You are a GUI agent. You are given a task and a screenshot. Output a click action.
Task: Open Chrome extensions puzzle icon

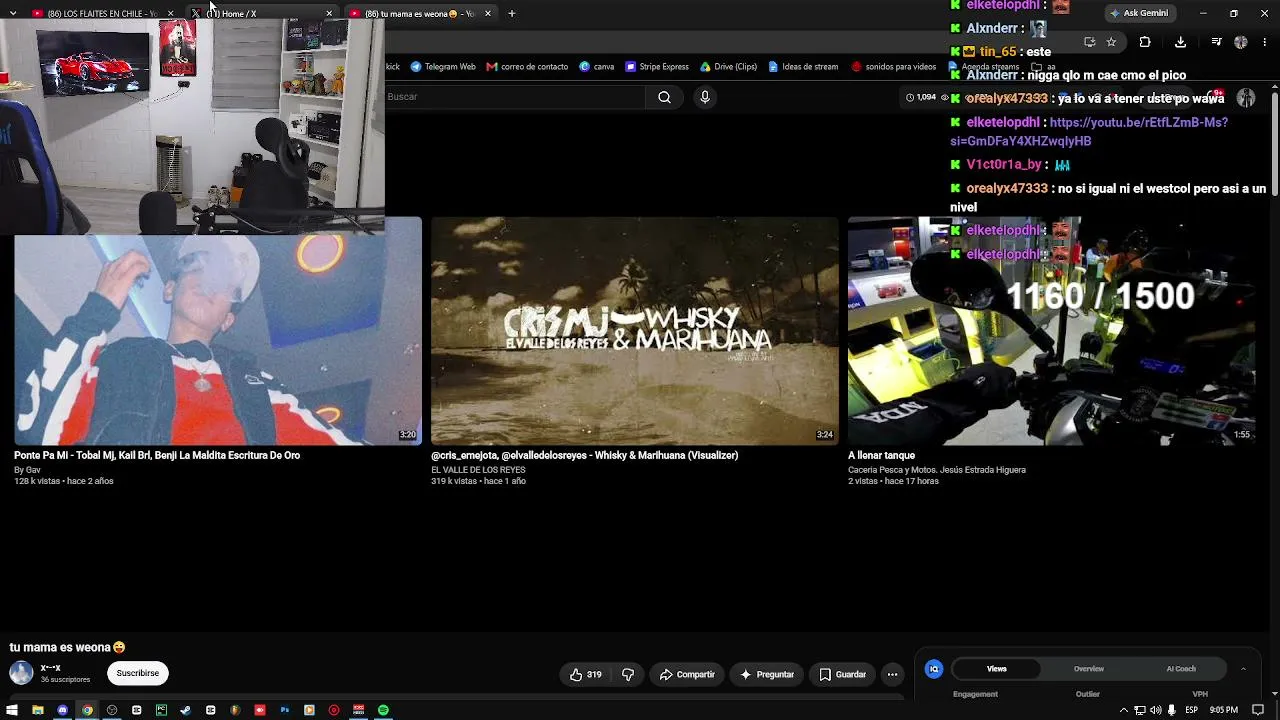[x=1145, y=42]
